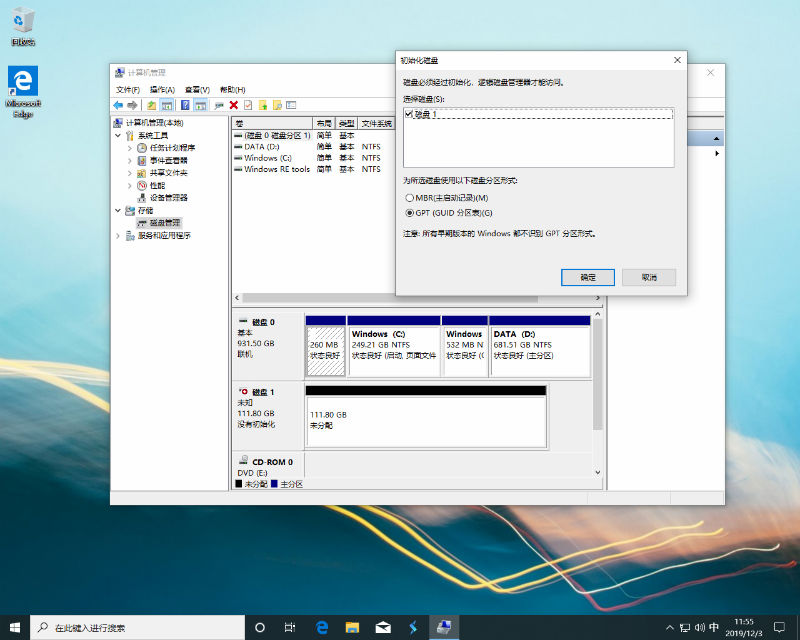The height and width of the screenshot is (640, 800).
Task: Open the 文件(F) menu
Action: coord(128,89)
